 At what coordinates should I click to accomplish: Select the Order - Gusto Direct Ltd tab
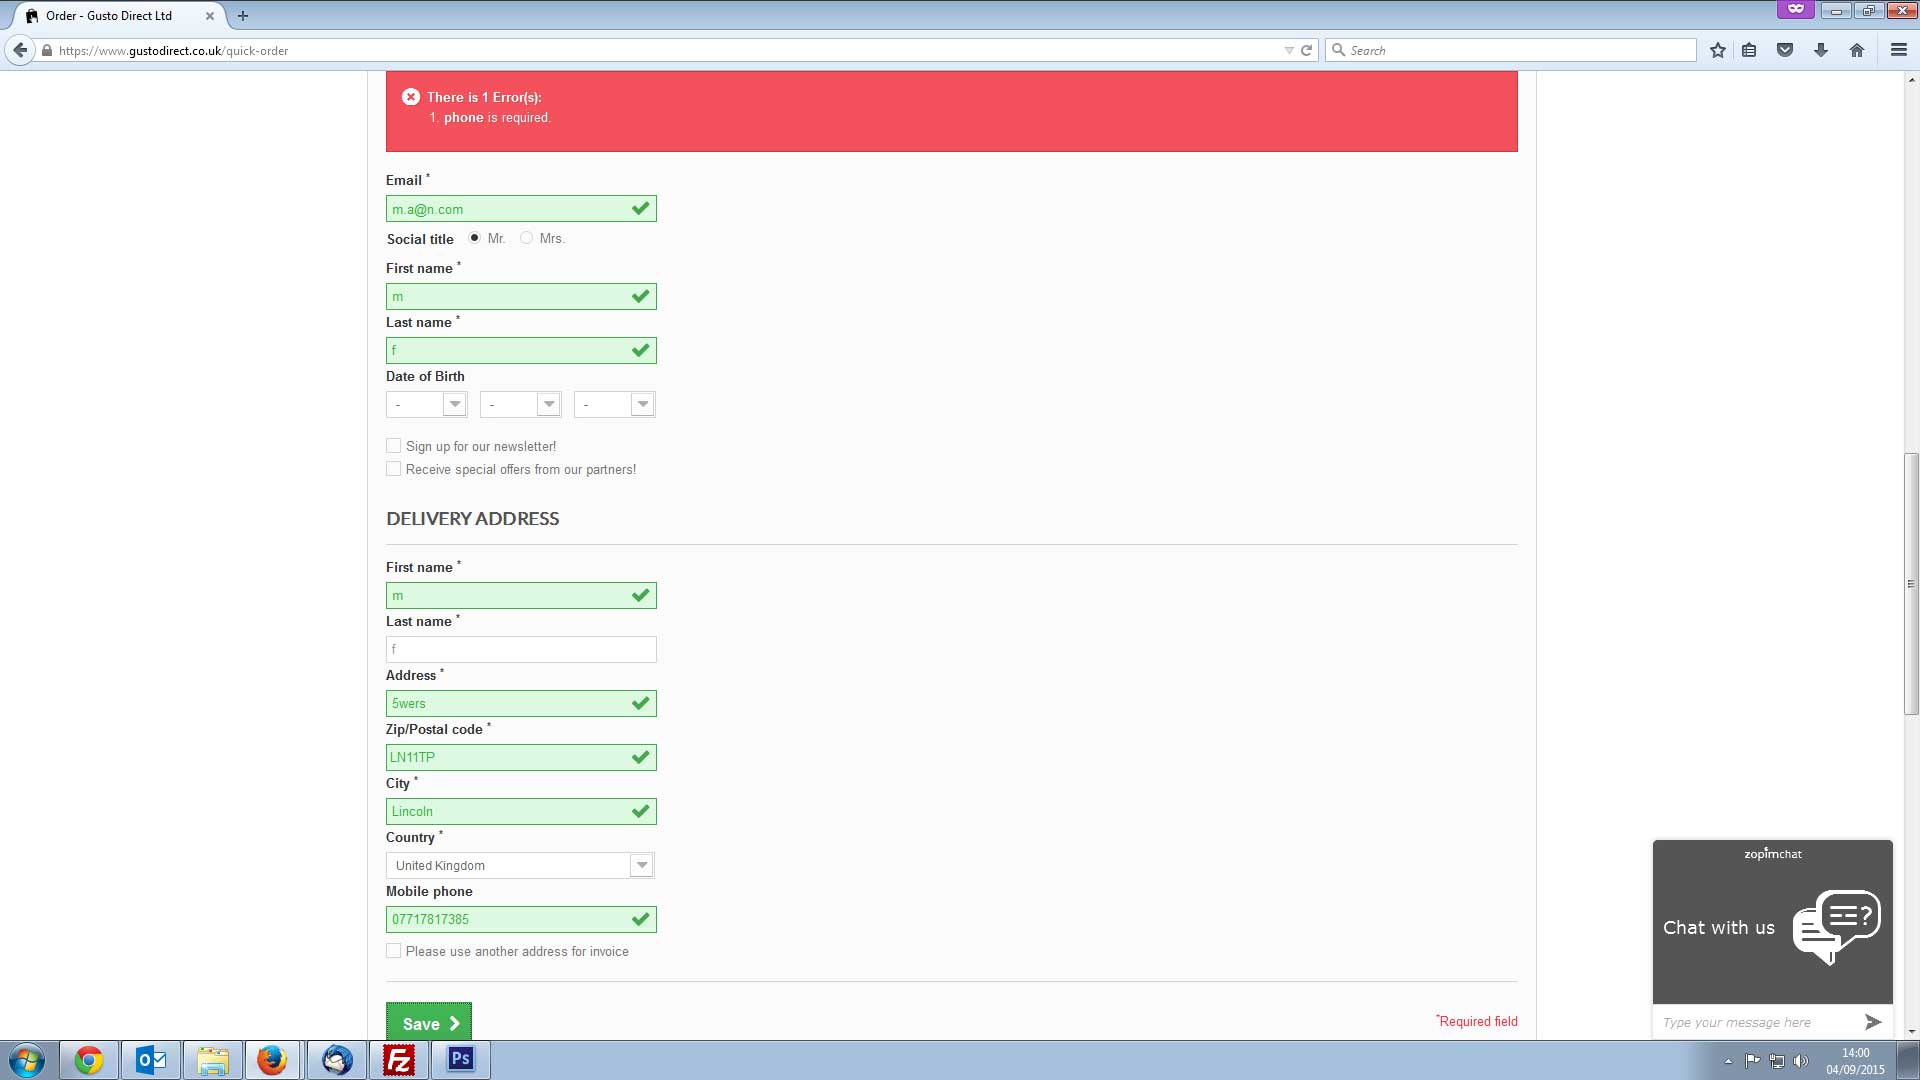pyautogui.click(x=110, y=16)
